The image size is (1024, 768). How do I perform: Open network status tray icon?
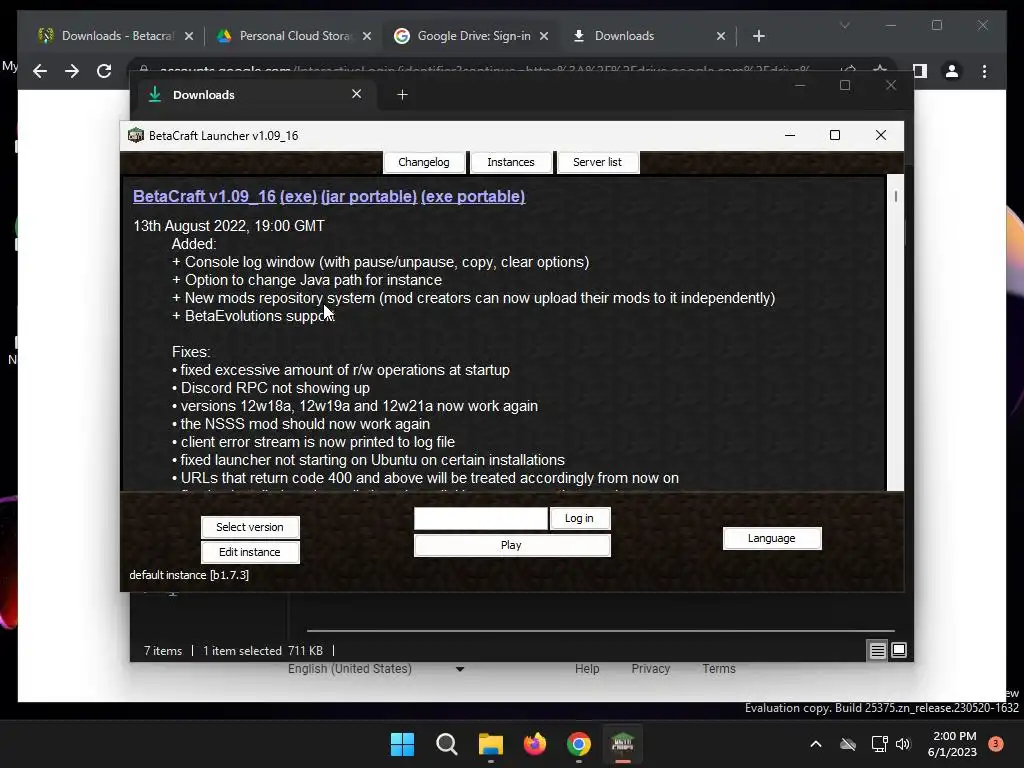click(880, 744)
